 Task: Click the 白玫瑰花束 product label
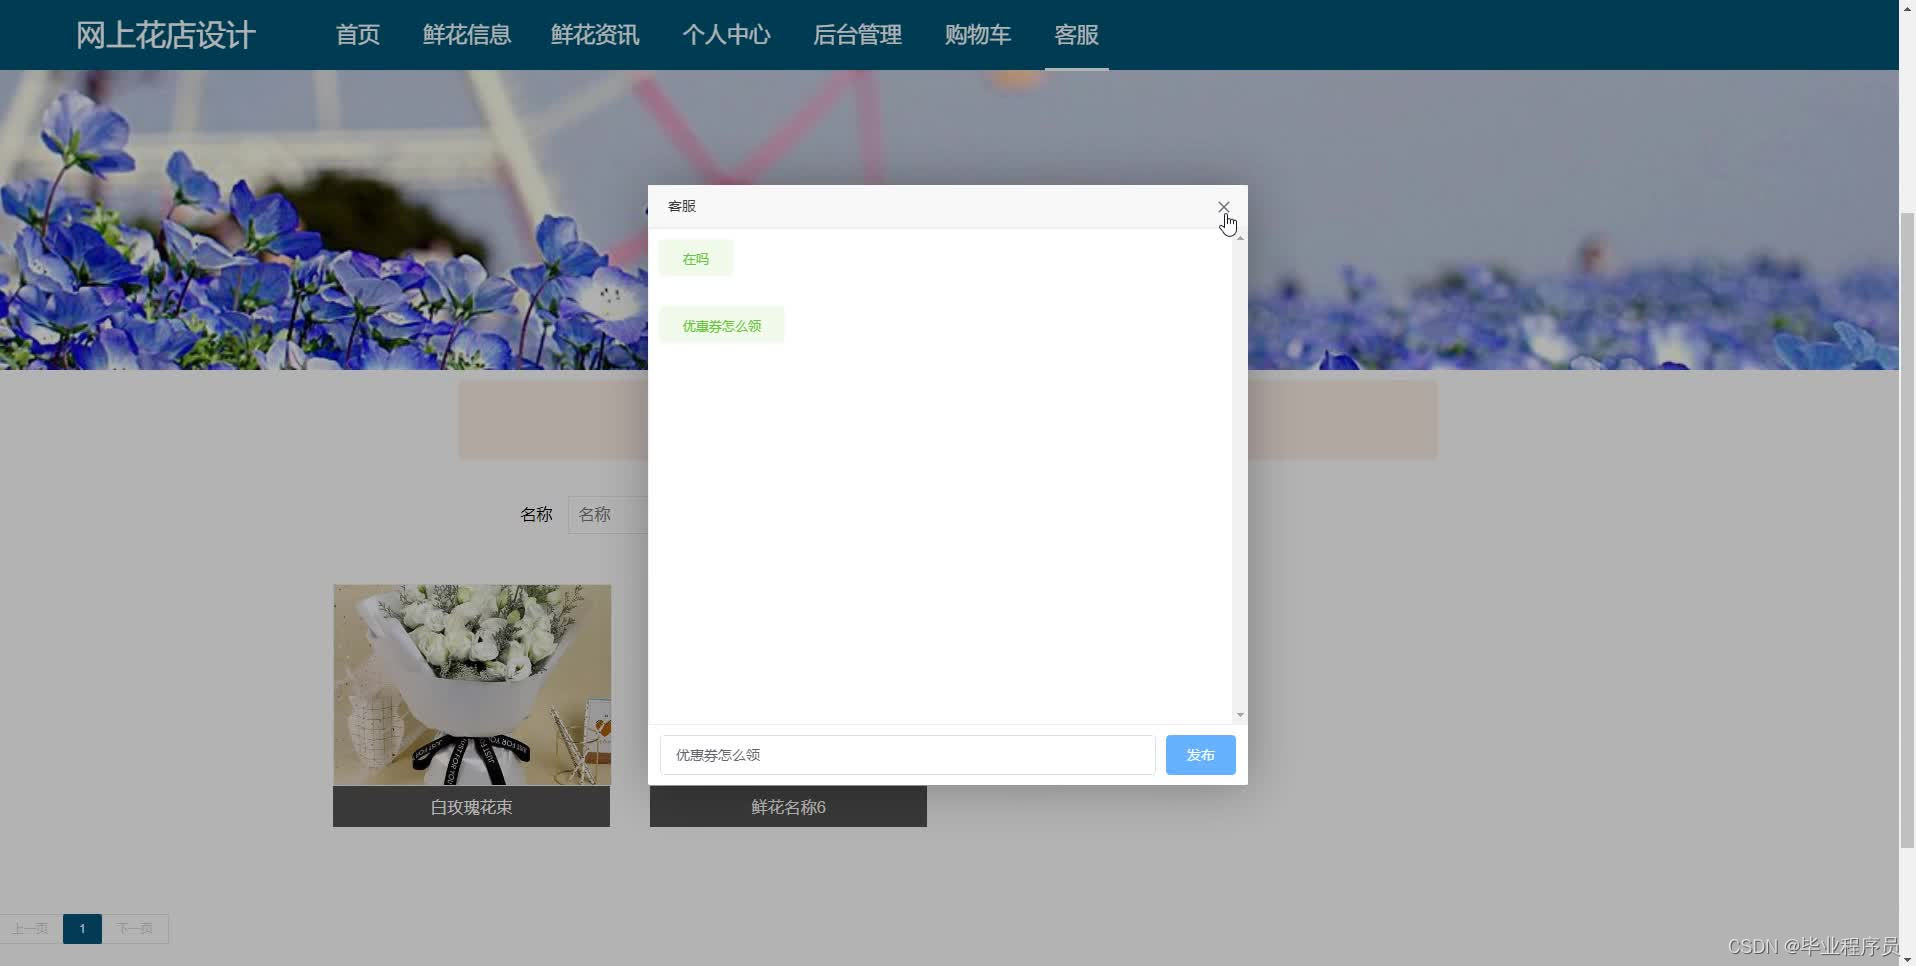coord(471,807)
